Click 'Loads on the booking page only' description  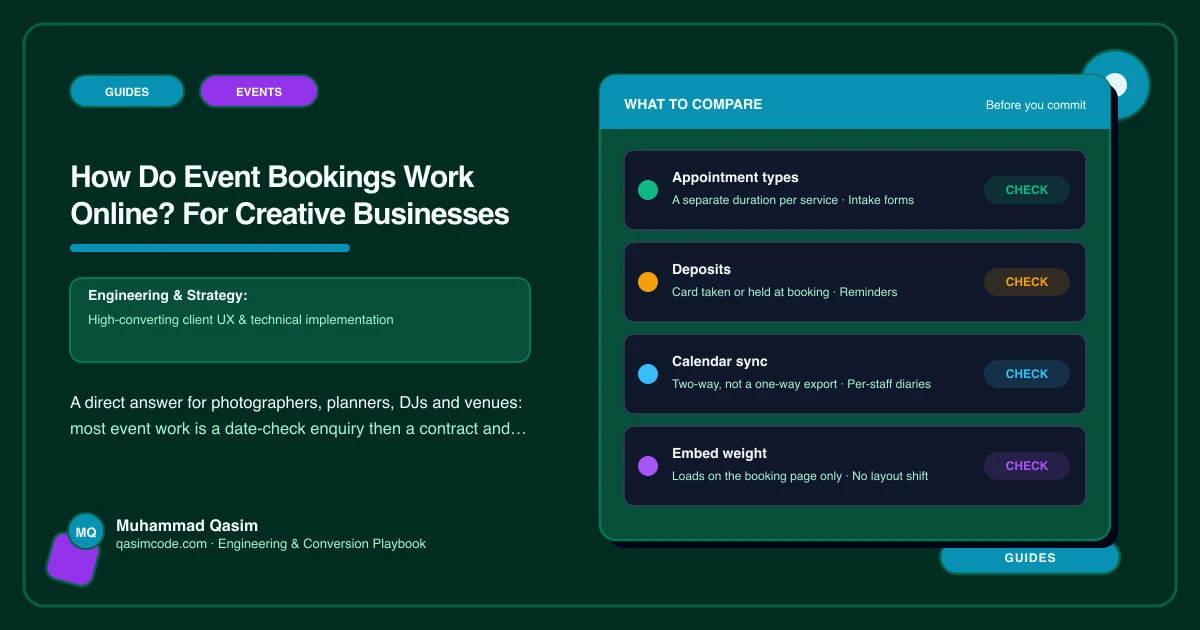pos(800,476)
